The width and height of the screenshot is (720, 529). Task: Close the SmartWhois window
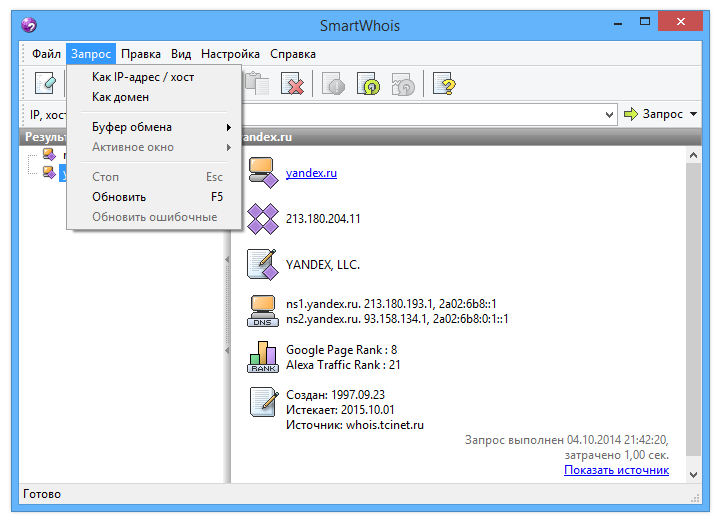[x=681, y=22]
